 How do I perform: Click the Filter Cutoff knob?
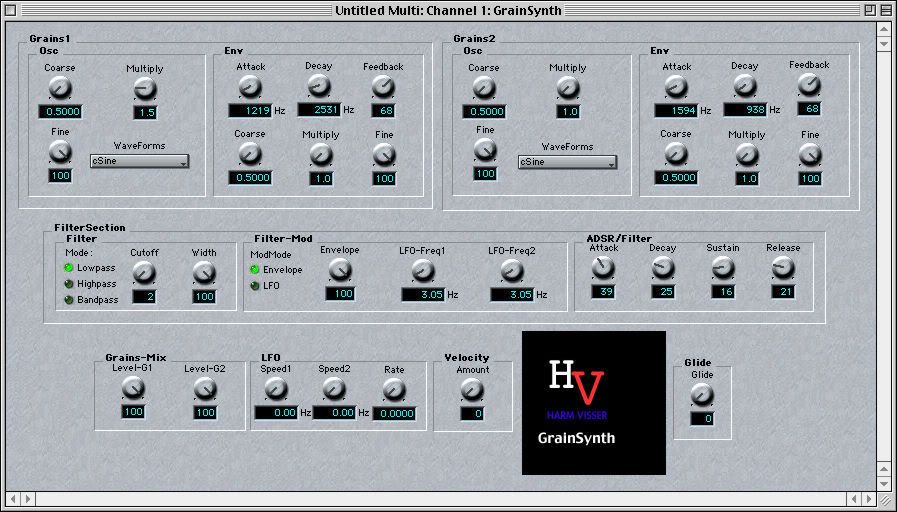click(x=144, y=273)
